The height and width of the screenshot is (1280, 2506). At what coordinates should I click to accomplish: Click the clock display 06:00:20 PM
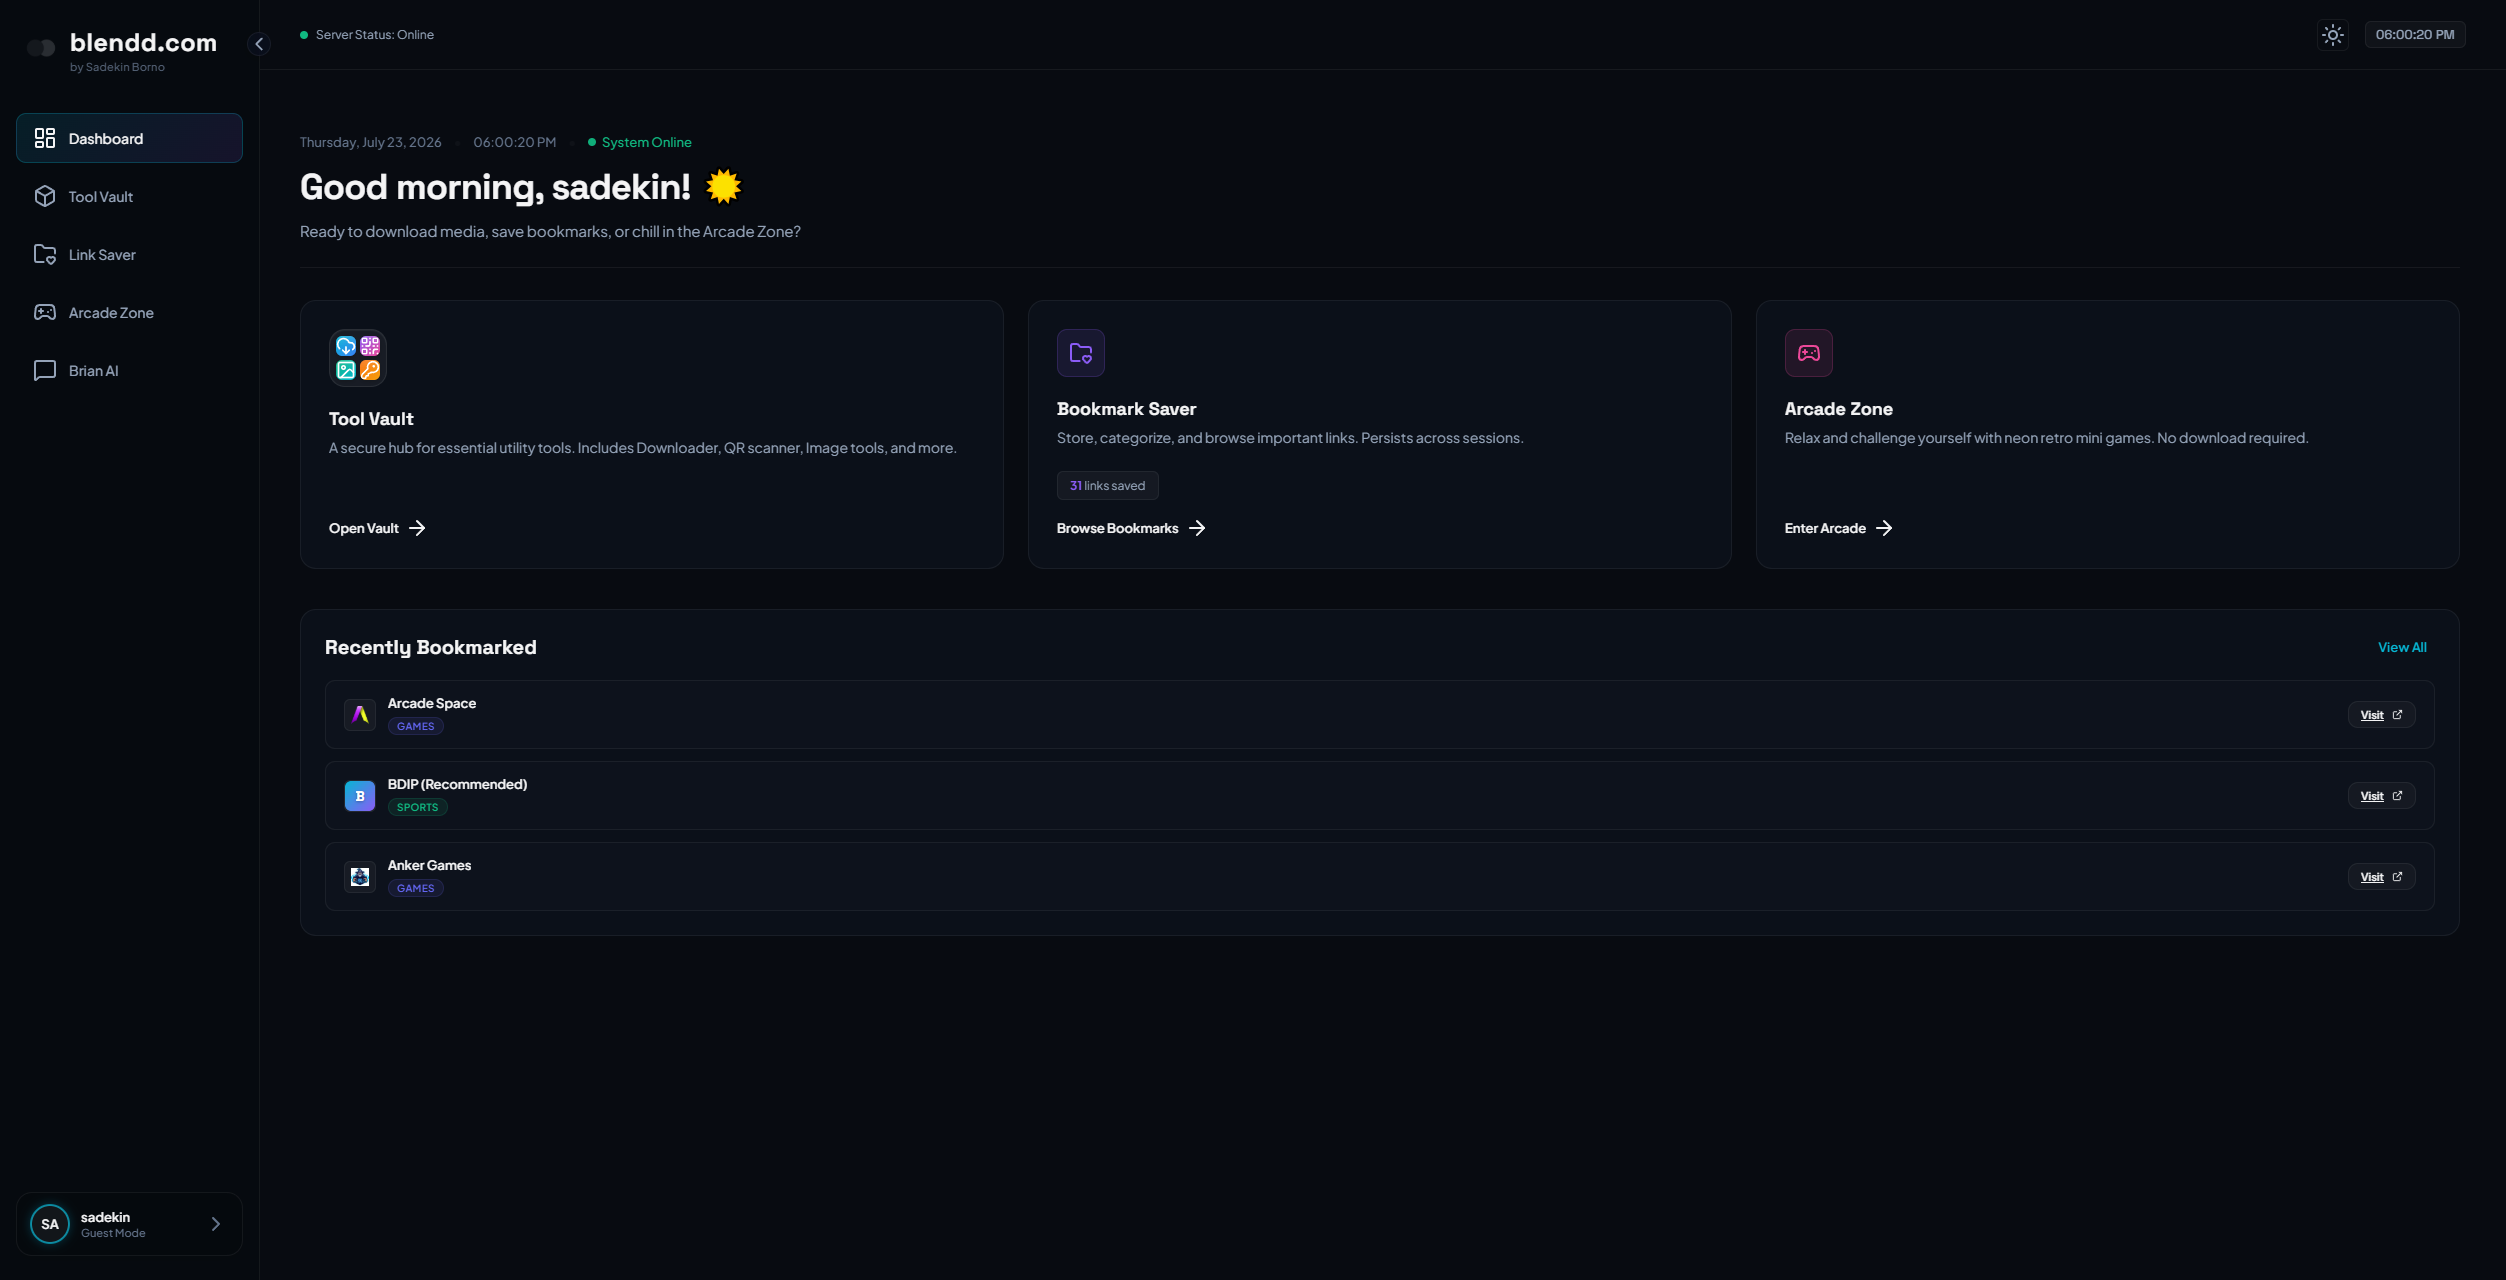pos(2414,35)
